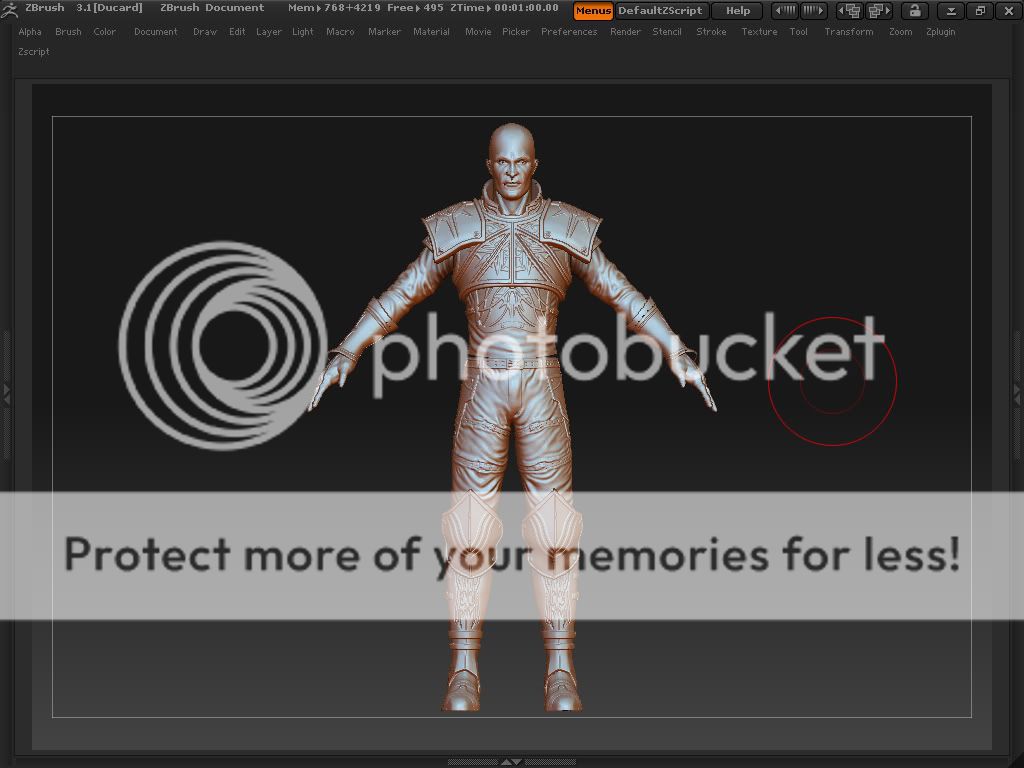Click the DefaultZScript button
1024x768 pixels.
(x=660, y=11)
